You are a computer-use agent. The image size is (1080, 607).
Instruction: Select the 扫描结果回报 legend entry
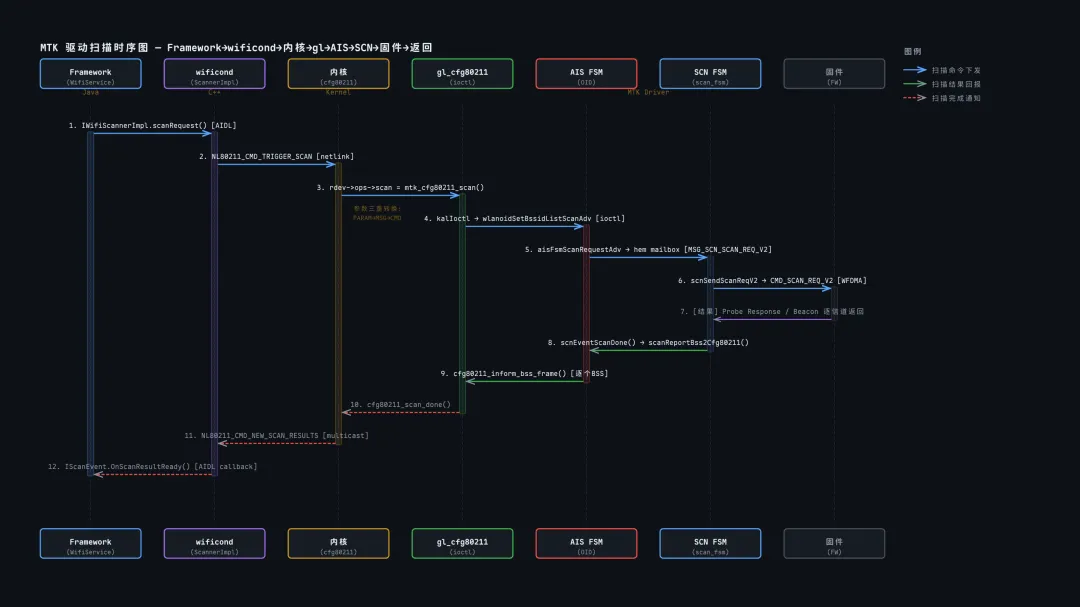[x=956, y=84]
